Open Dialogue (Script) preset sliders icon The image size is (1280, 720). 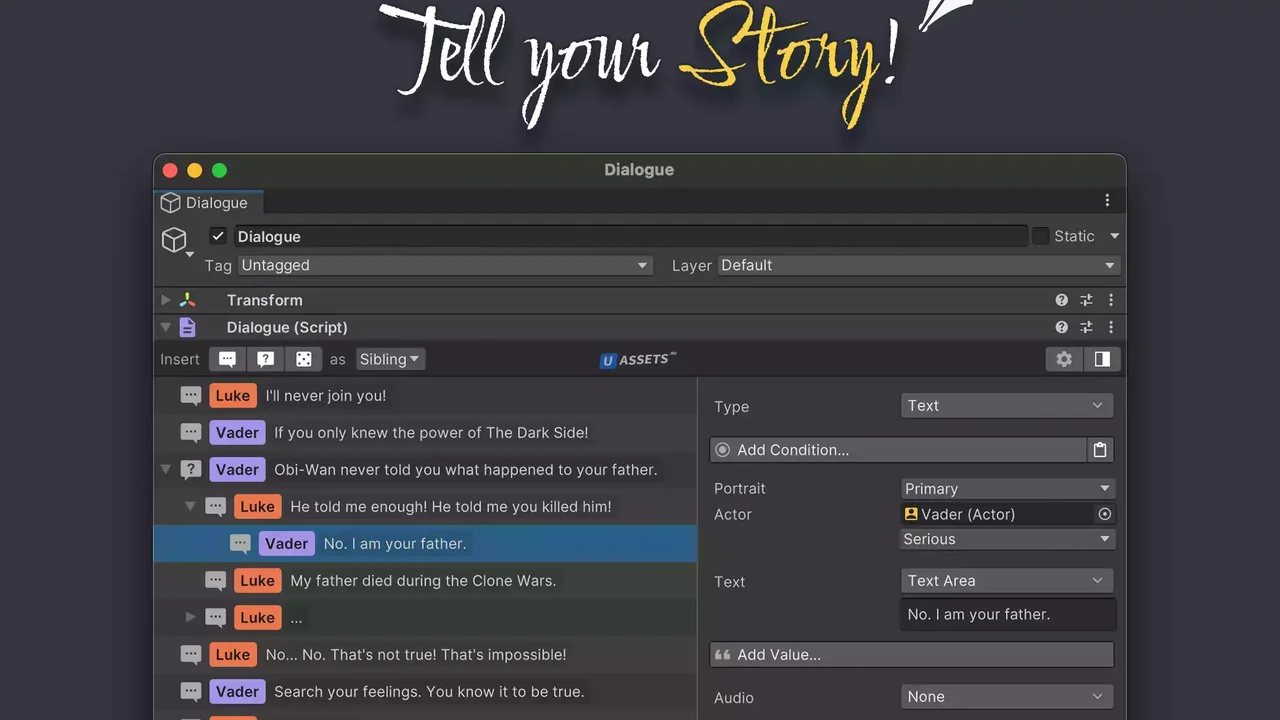pyautogui.click(x=1086, y=327)
